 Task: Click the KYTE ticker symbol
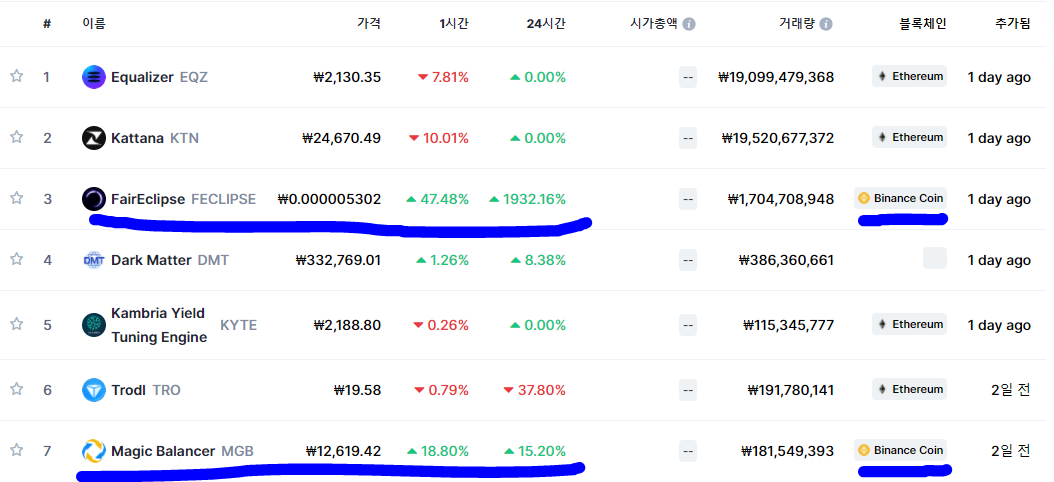pyautogui.click(x=239, y=325)
